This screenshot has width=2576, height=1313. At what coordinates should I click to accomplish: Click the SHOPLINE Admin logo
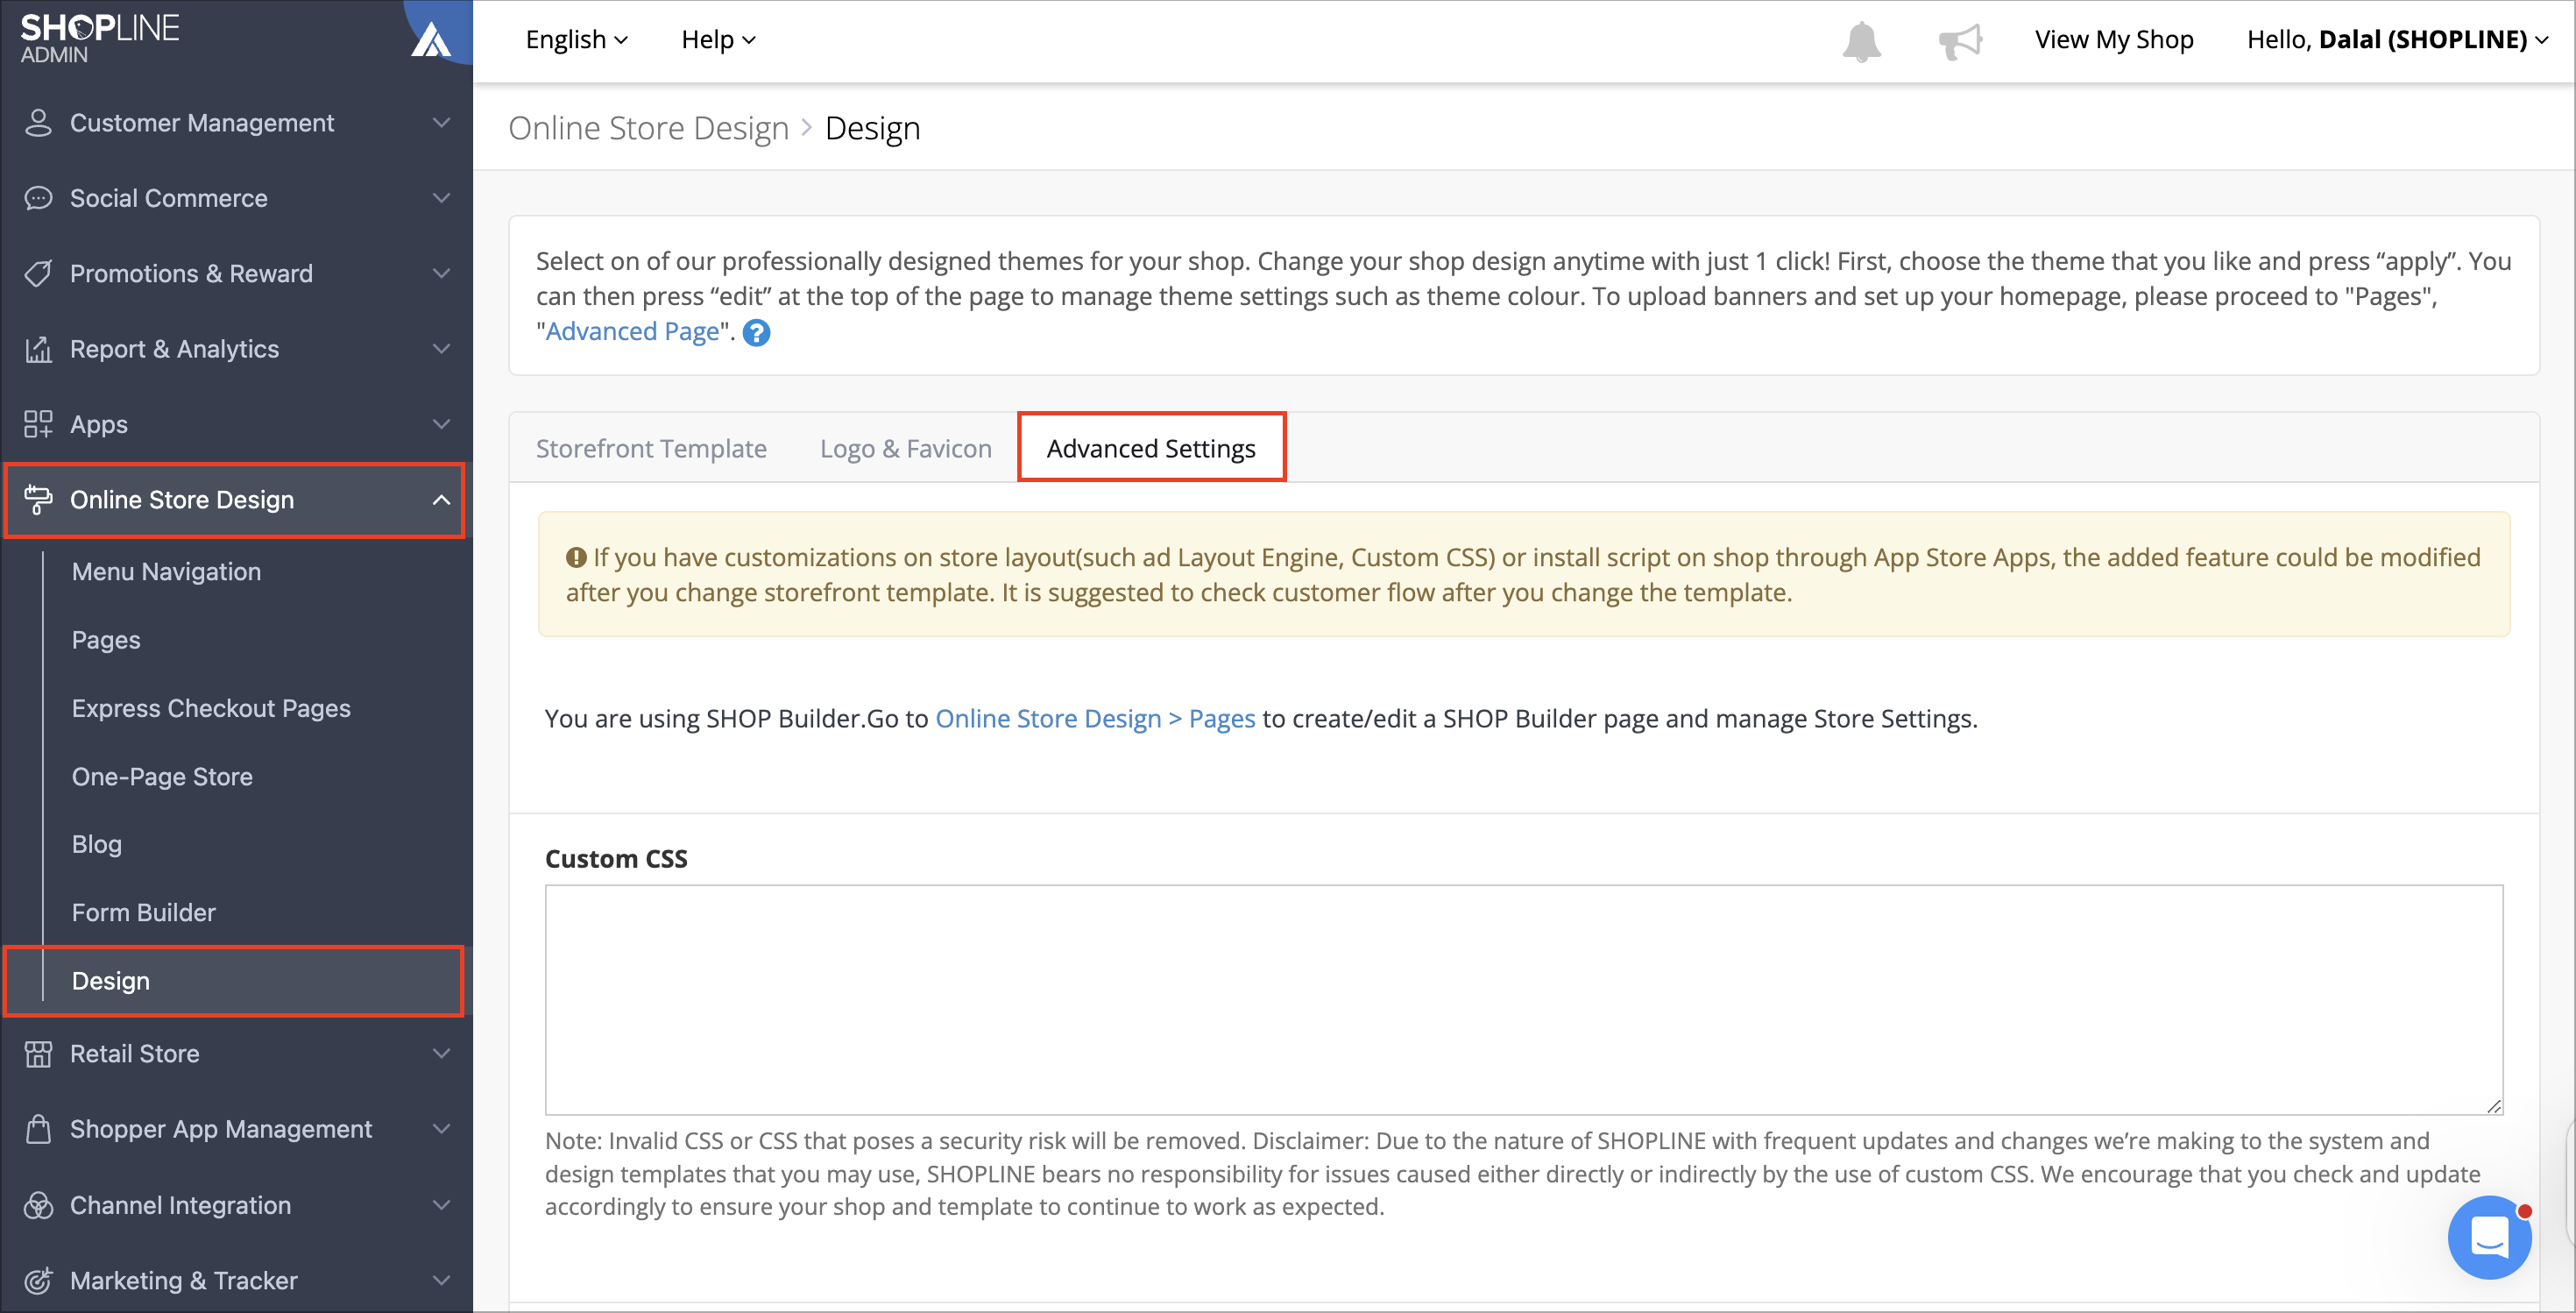point(99,38)
